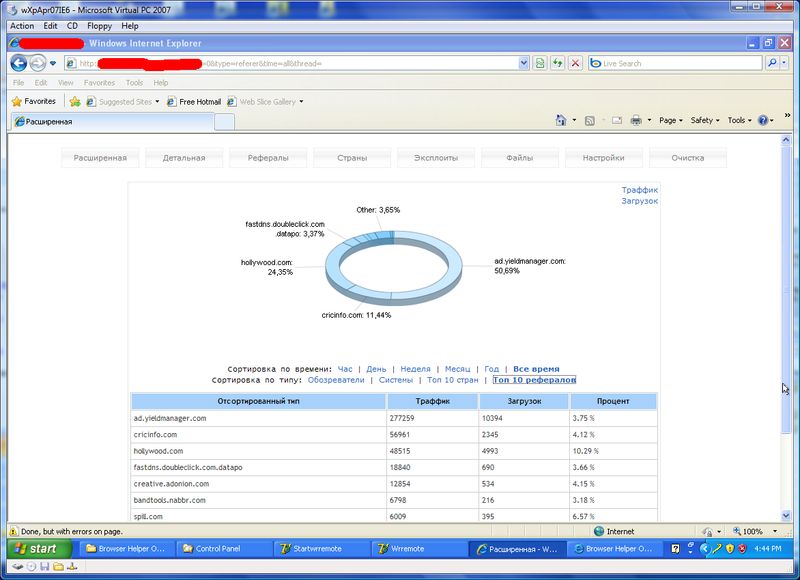This screenshot has height=580, width=800.
Task: Click the Print icon
Action: click(636, 120)
